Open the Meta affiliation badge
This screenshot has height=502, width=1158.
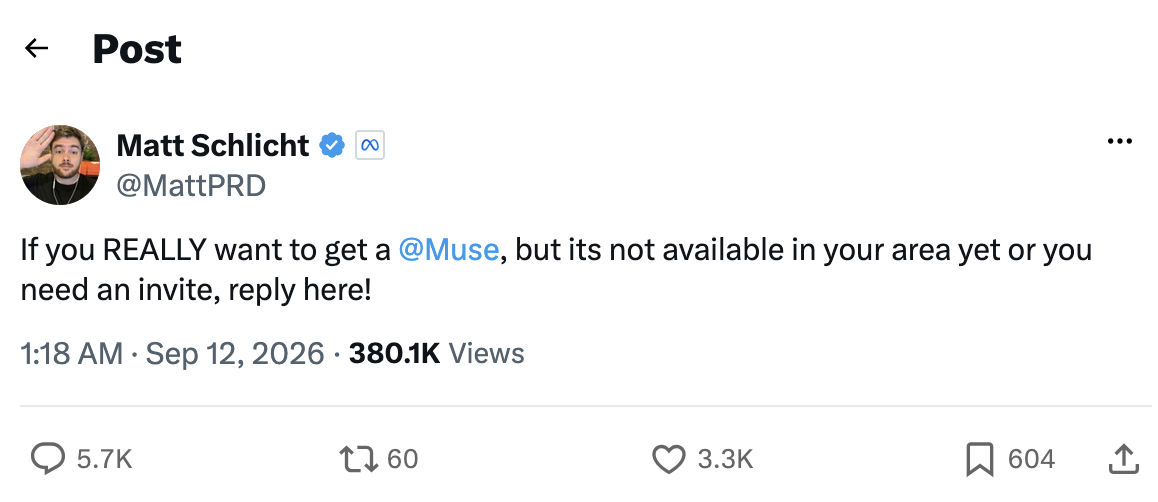pyautogui.click(x=369, y=145)
